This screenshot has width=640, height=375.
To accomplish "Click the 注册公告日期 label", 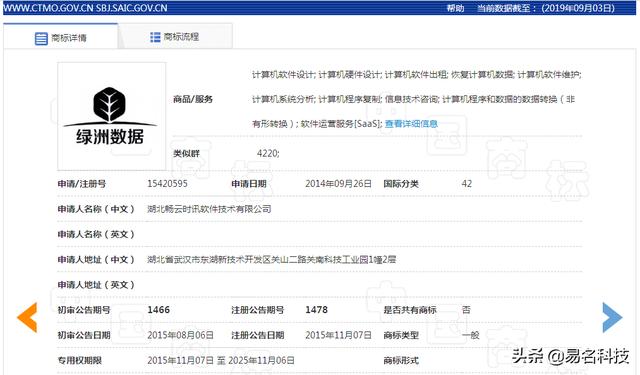I will (258, 335).
